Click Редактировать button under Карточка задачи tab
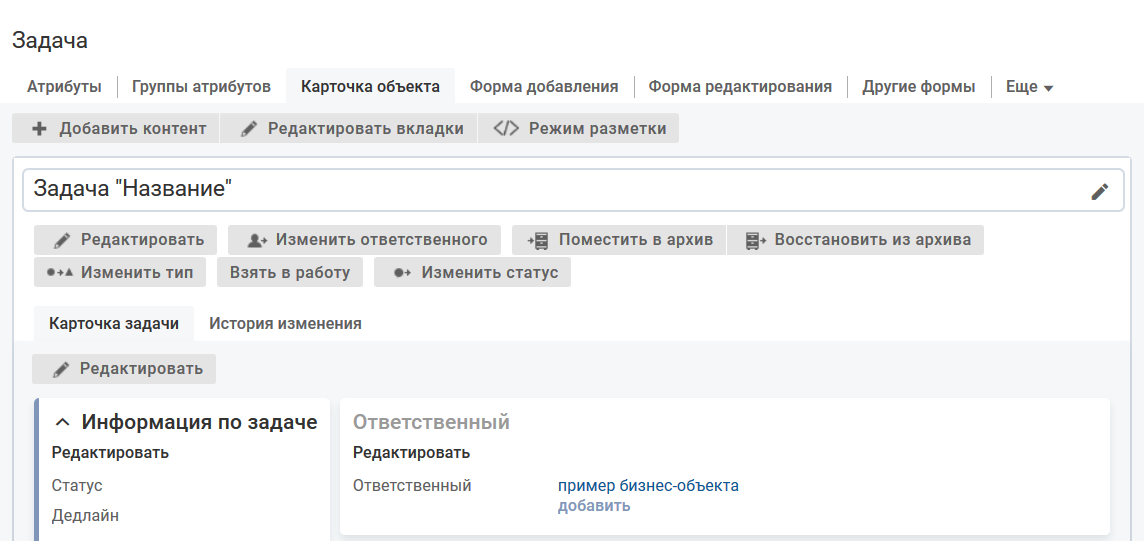The height and width of the screenshot is (541, 1144). tap(124, 369)
